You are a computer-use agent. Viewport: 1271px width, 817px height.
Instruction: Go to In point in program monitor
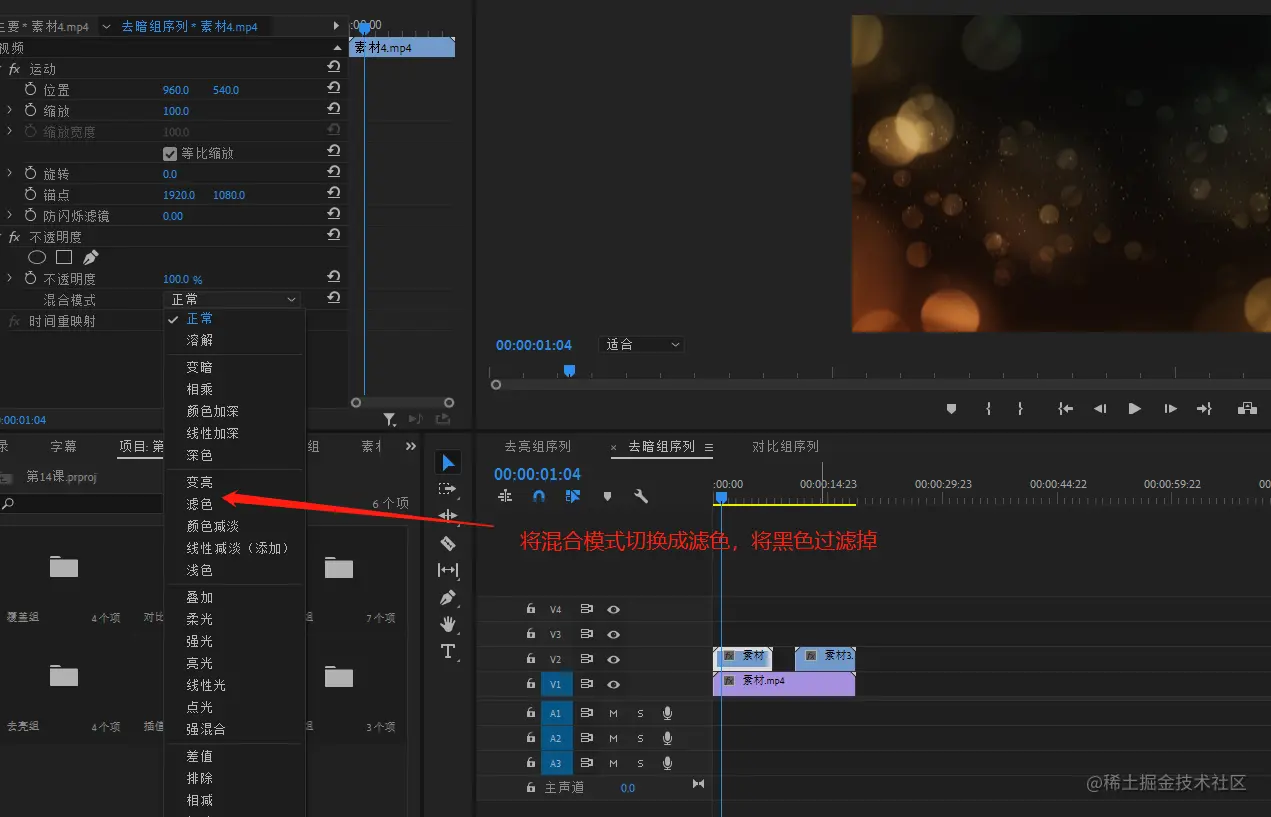[1066, 408]
